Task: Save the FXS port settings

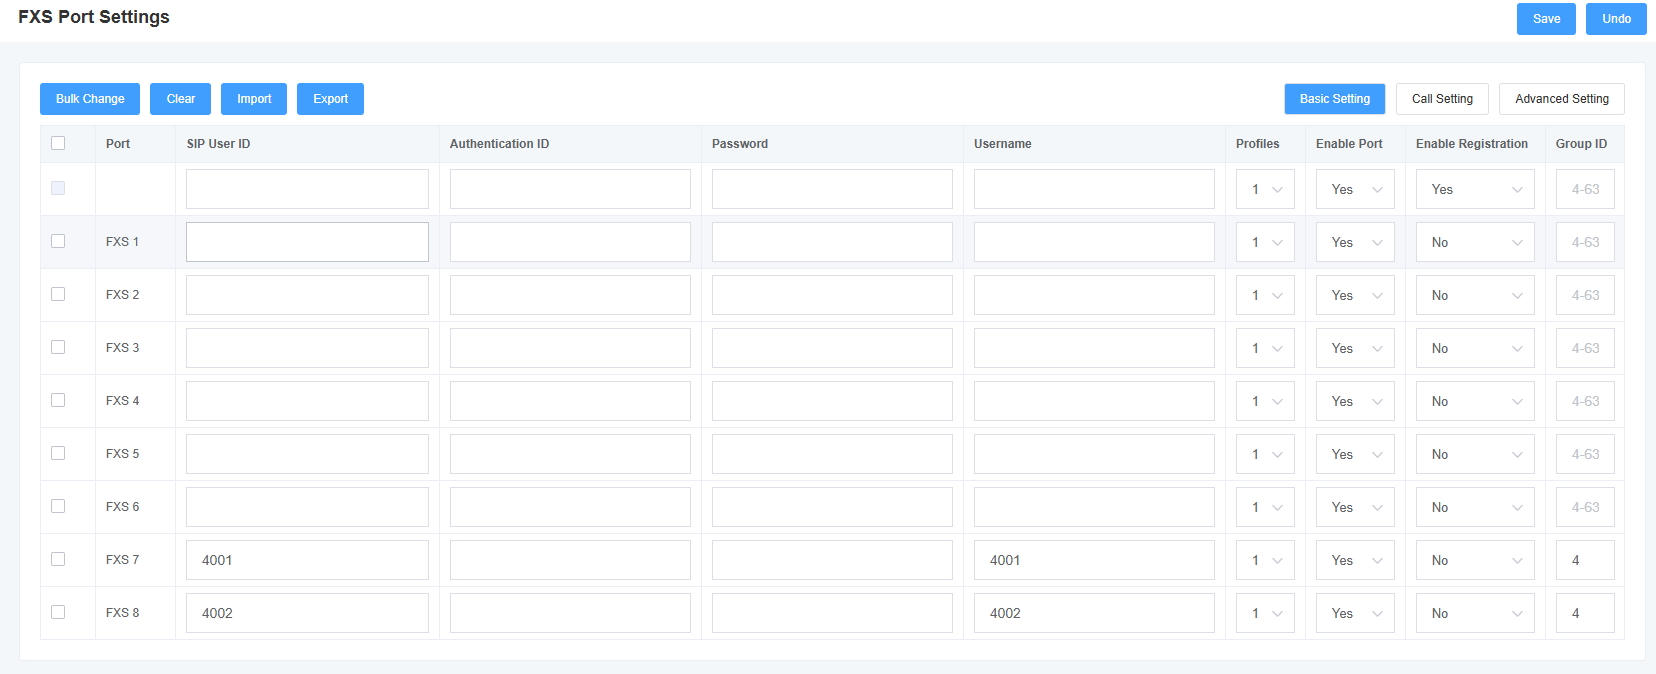Action: (1546, 19)
